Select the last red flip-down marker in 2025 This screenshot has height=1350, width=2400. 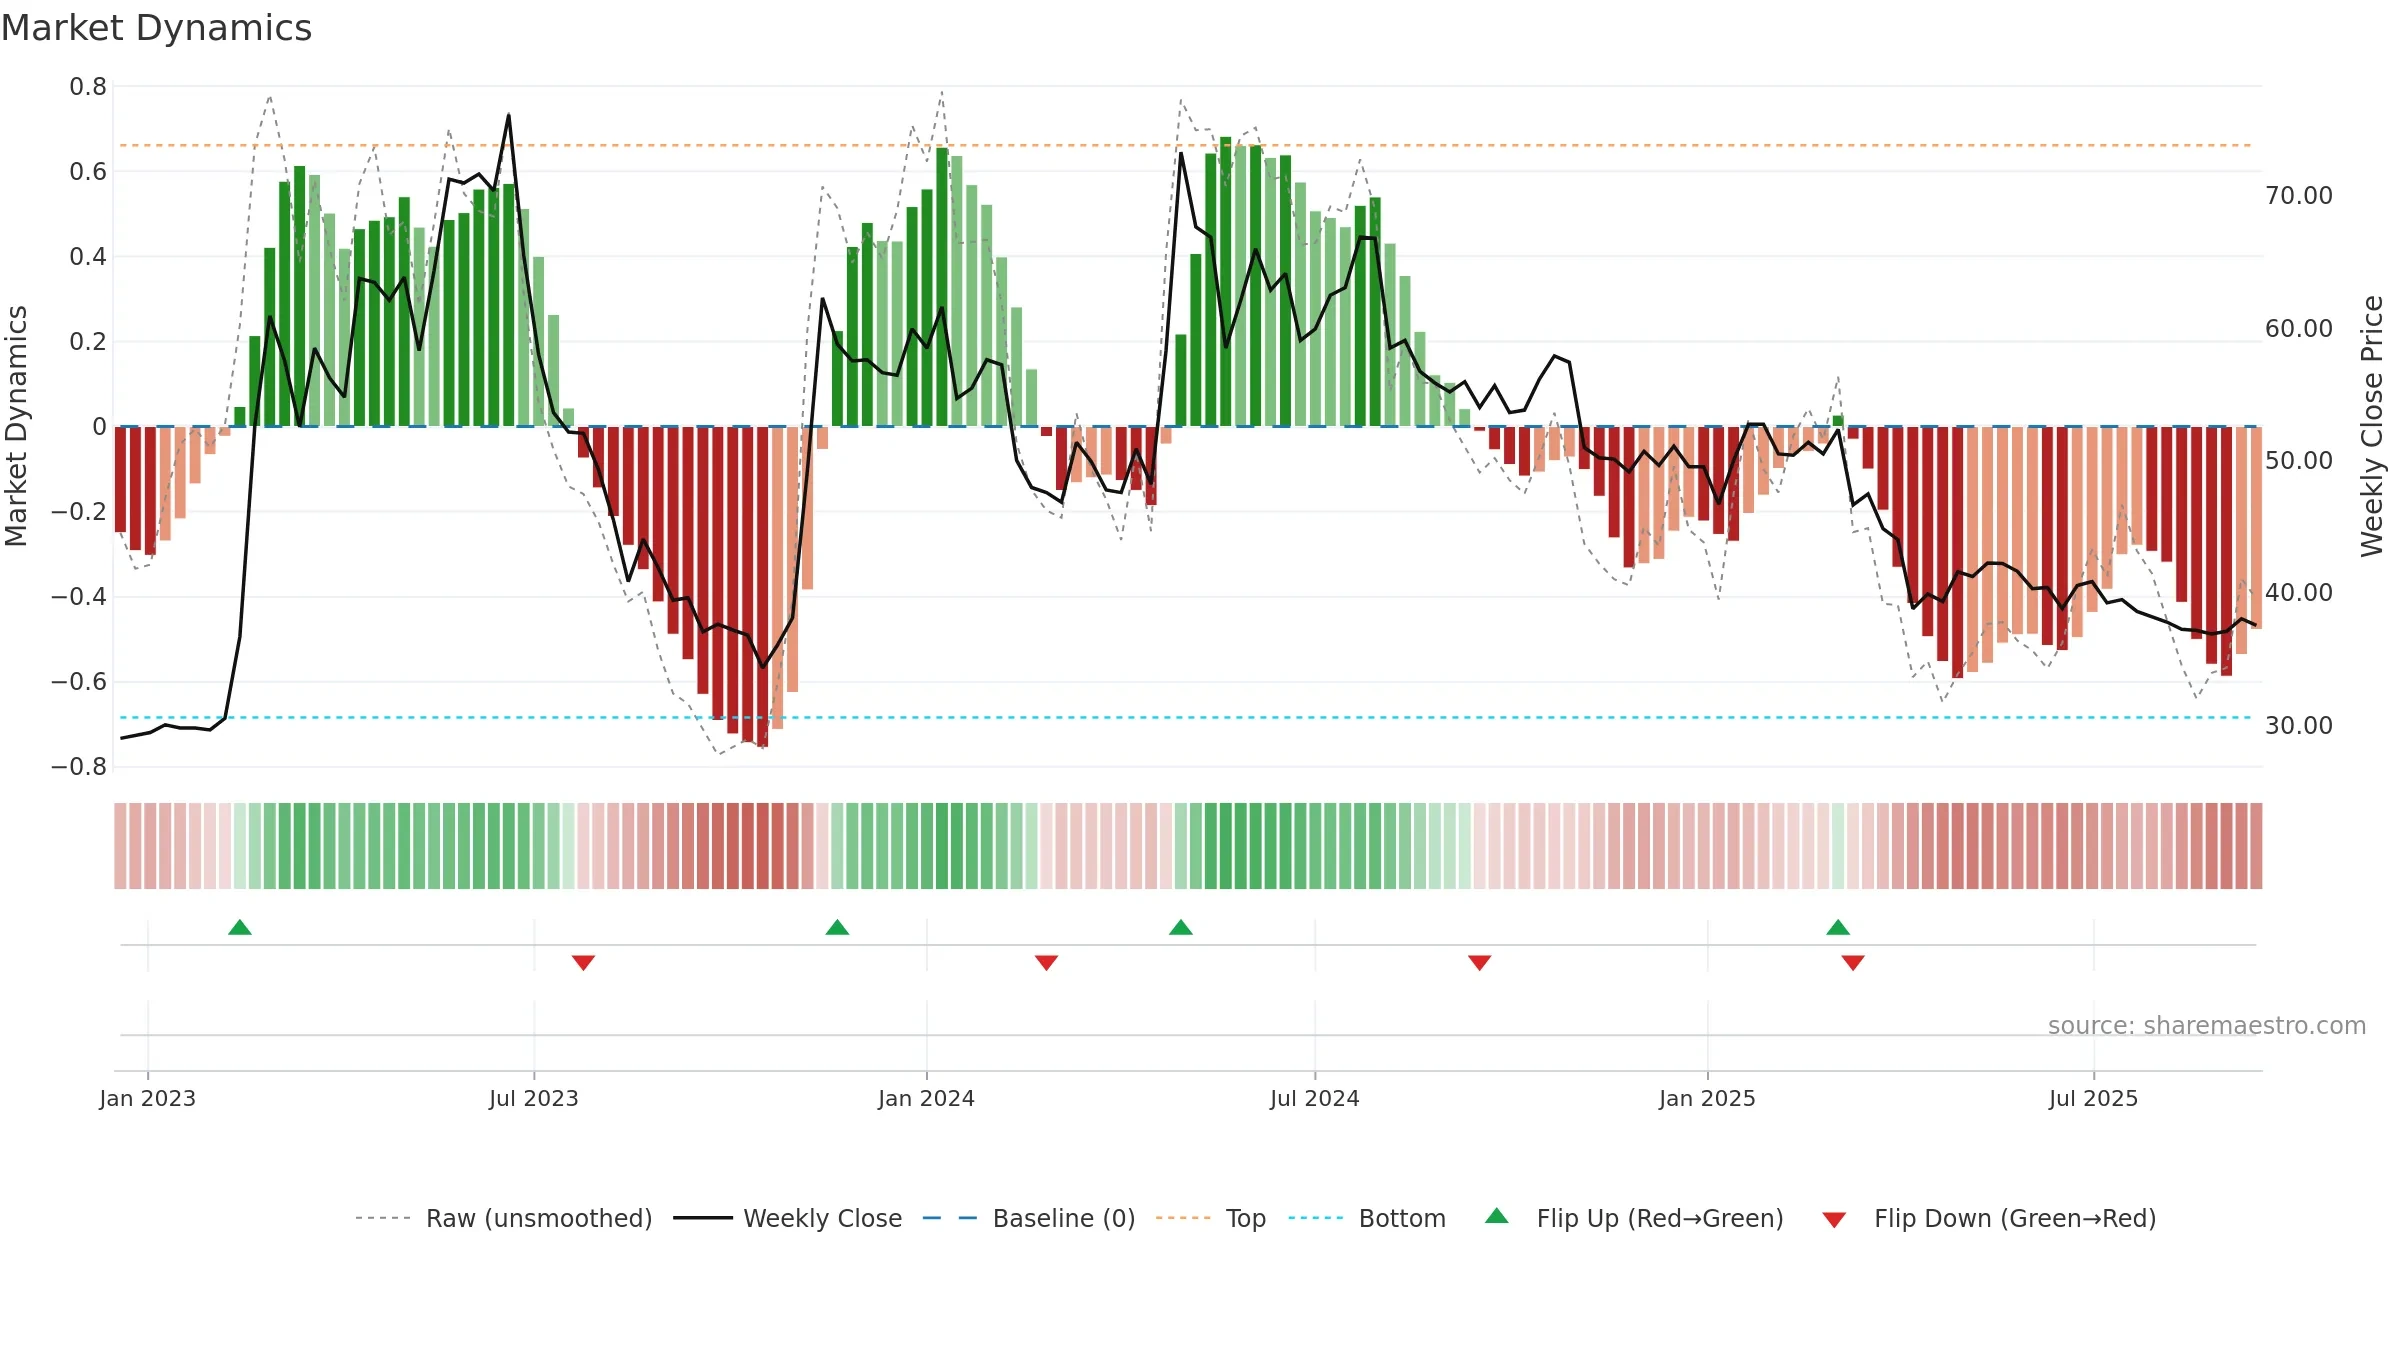tap(1853, 962)
